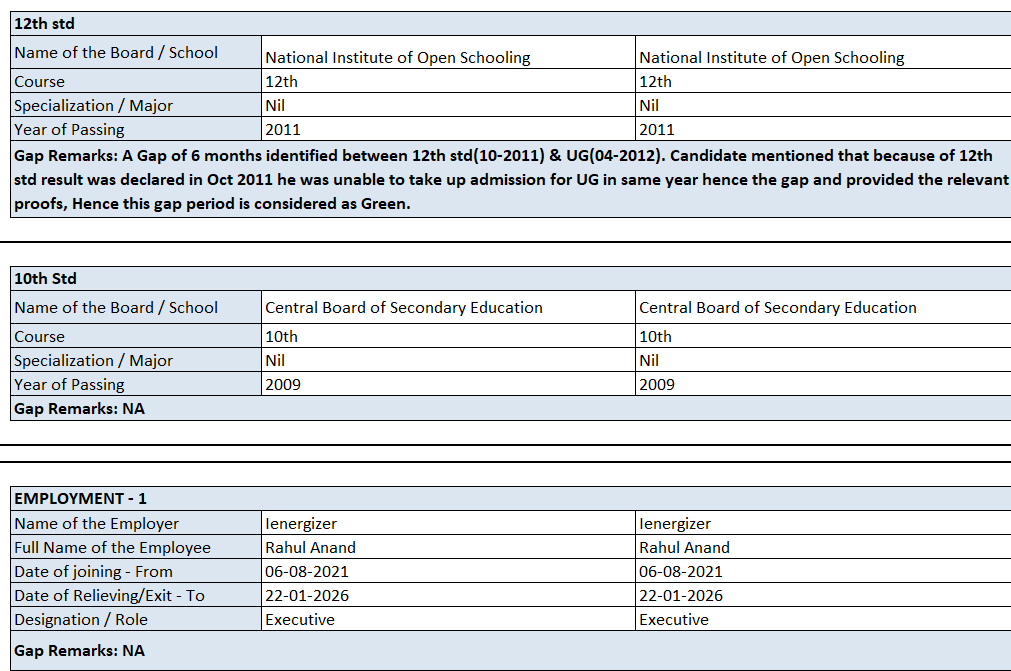Select the 'Designation / Role' label cell
This screenshot has width=1011, height=671.
80,620
